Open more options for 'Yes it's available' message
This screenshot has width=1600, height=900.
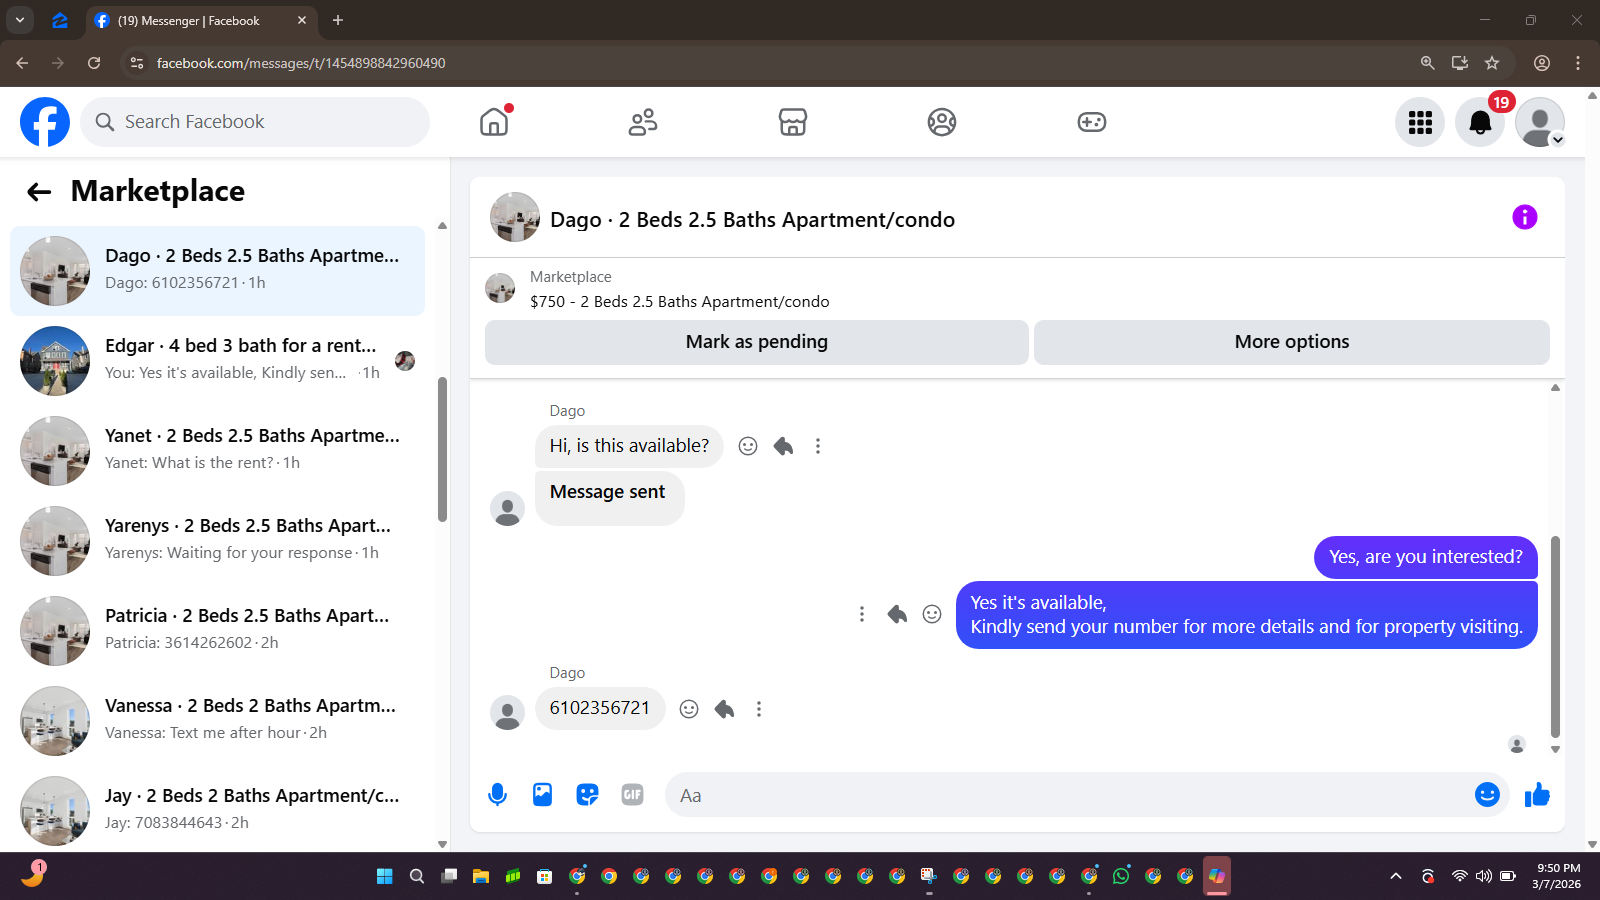pos(862,614)
